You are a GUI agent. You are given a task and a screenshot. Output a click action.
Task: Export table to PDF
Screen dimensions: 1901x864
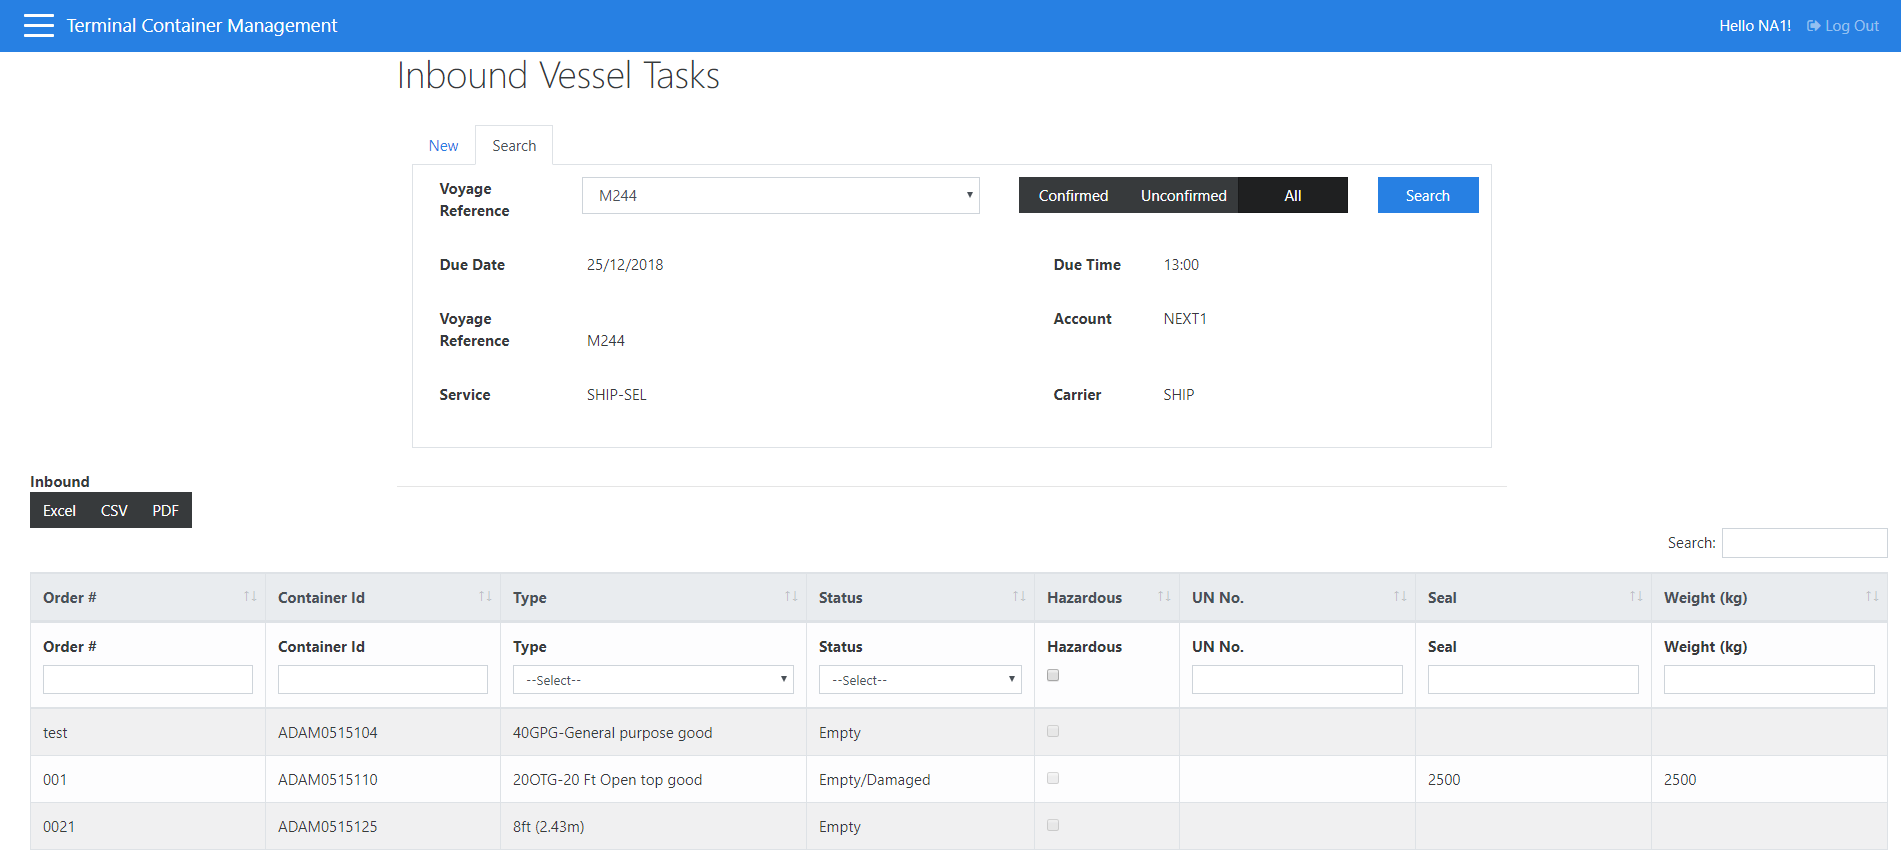(165, 510)
